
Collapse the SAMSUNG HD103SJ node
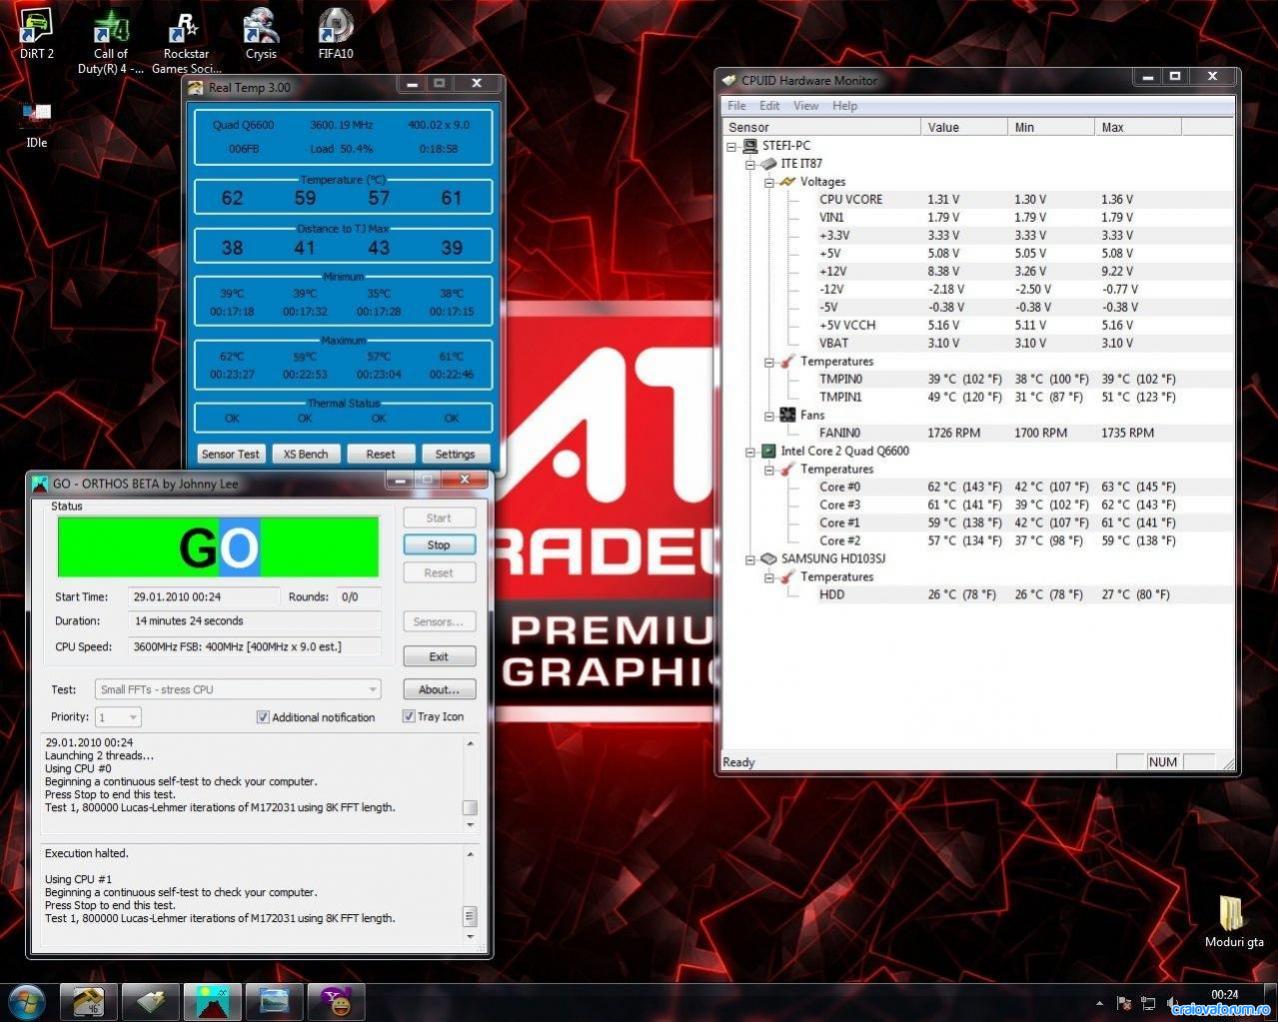[x=750, y=559]
